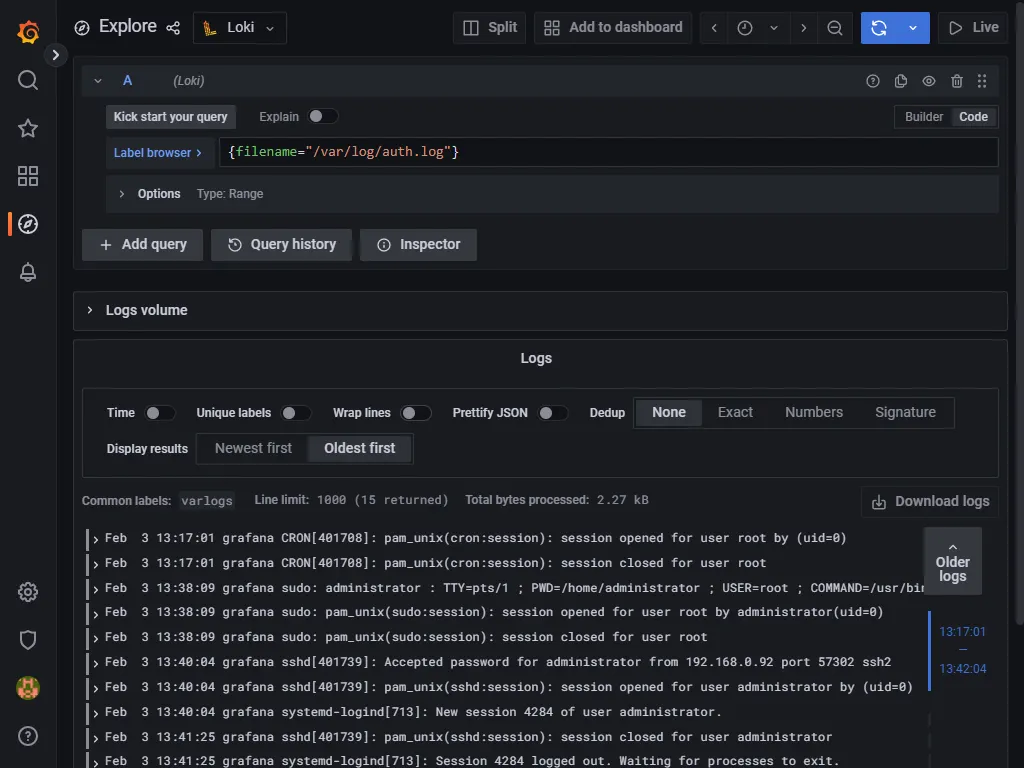
Task: Zoom out the time range
Action: 835,28
